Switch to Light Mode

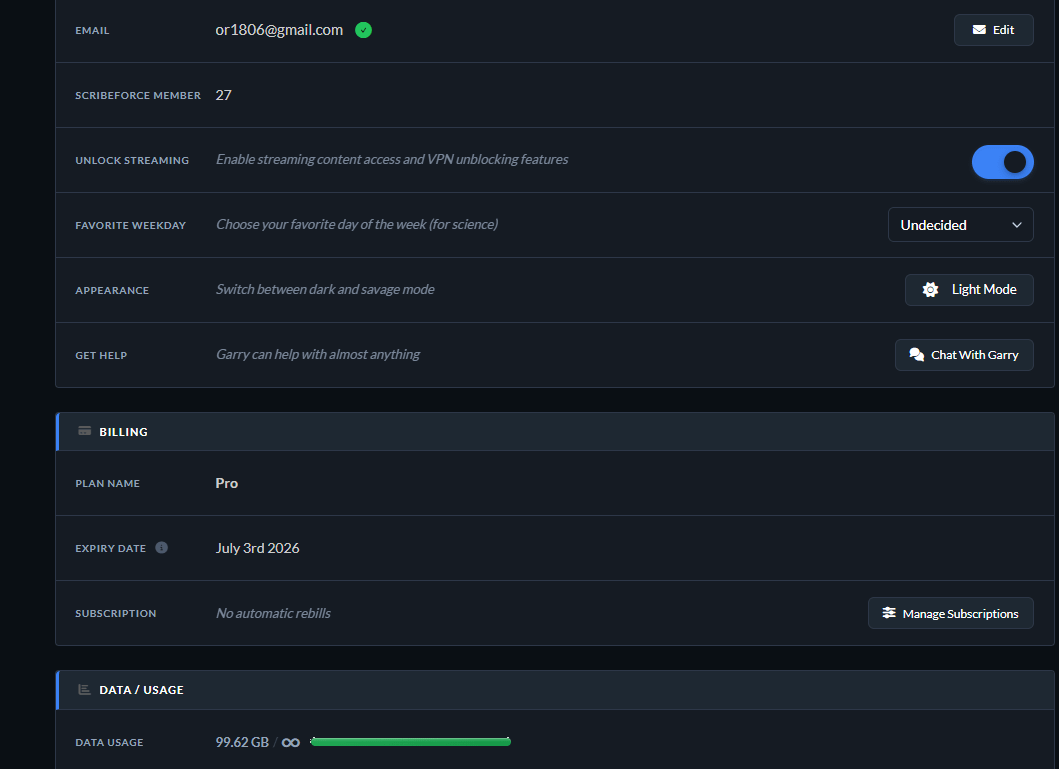[969, 290]
